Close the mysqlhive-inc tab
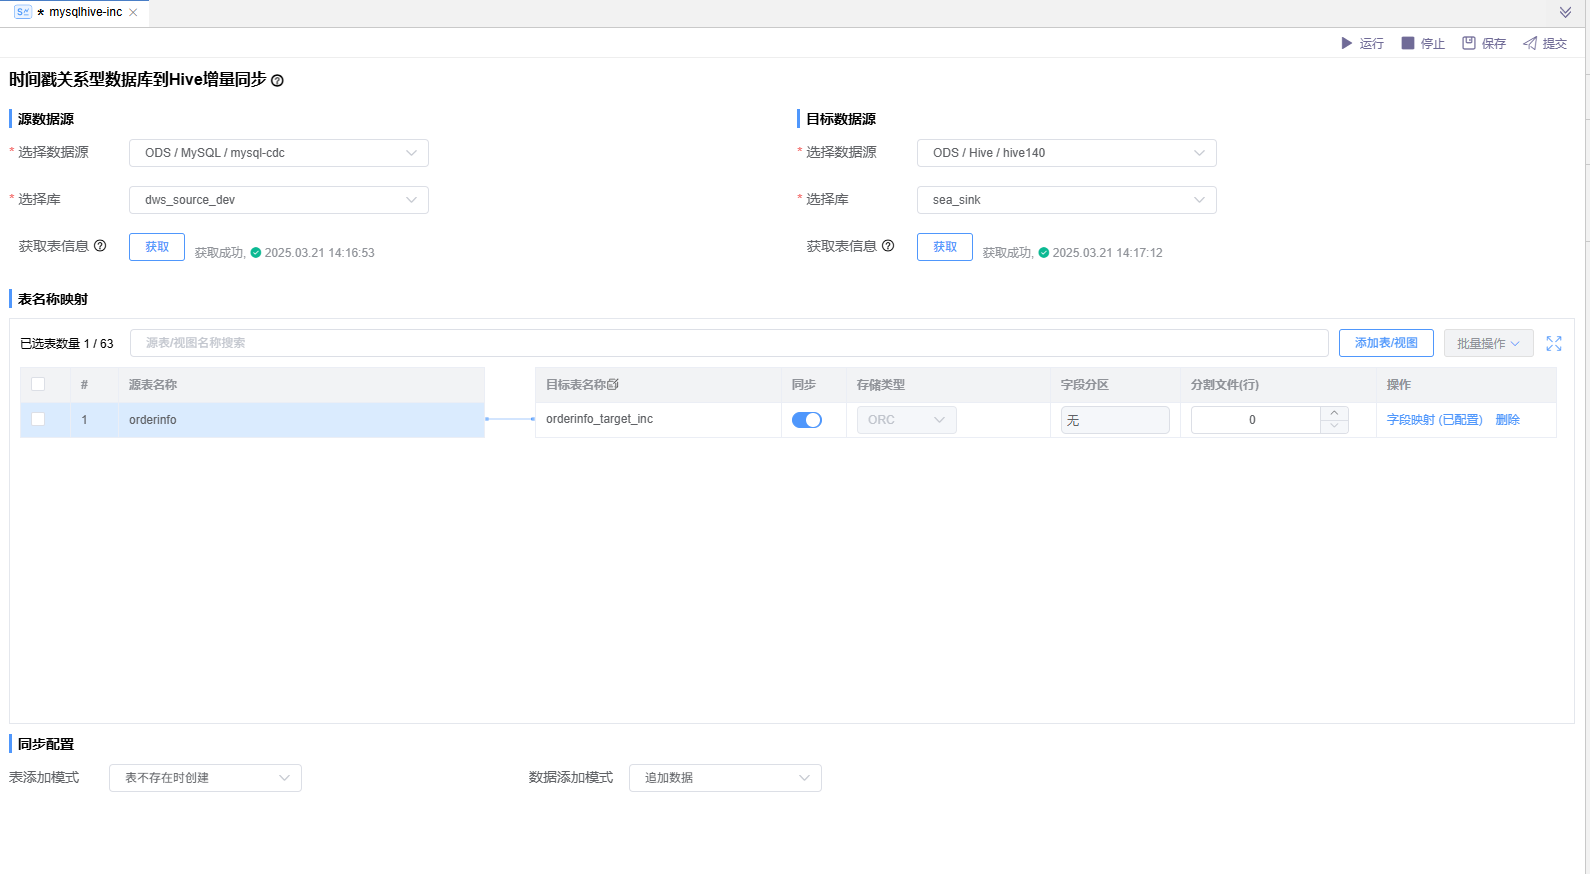Image resolution: width=1590 pixels, height=874 pixels. [x=133, y=13]
